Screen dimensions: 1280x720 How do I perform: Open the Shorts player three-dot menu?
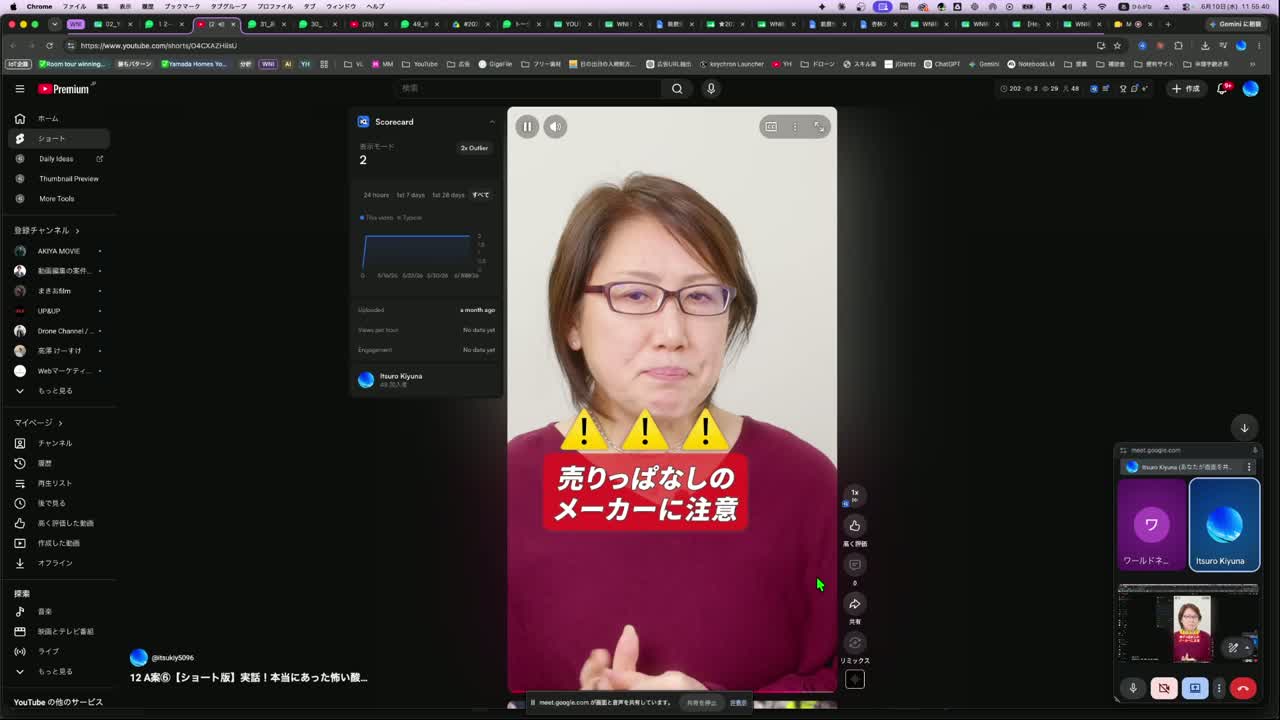(x=795, y=127)
